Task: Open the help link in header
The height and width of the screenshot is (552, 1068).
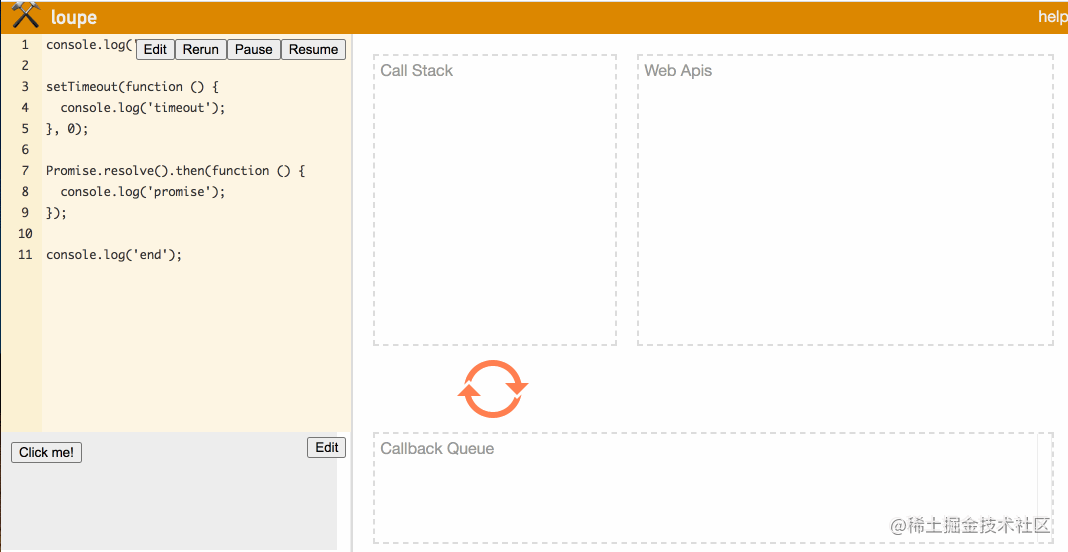Action: (1052, 16)
